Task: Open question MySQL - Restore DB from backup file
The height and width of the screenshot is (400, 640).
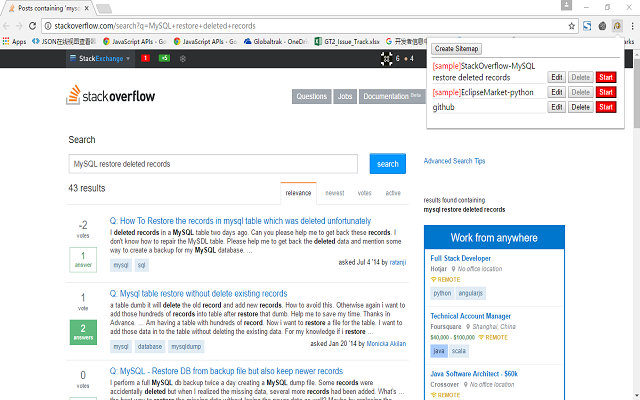Action: (x=226, y=371)
